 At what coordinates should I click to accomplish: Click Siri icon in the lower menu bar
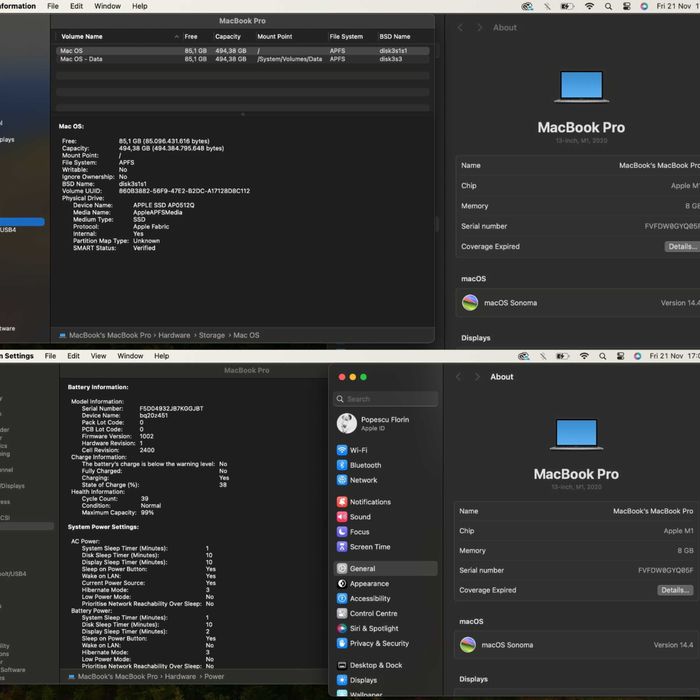coord(638,356)
